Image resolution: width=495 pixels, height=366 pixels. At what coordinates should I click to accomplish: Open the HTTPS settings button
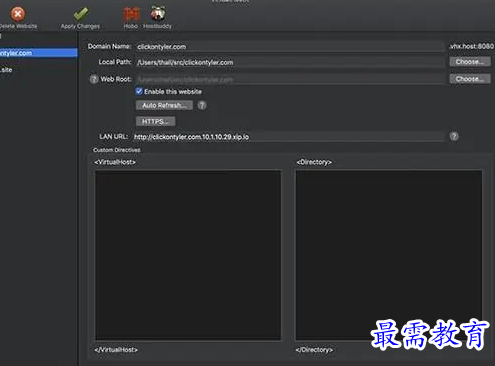click(155, 121)
